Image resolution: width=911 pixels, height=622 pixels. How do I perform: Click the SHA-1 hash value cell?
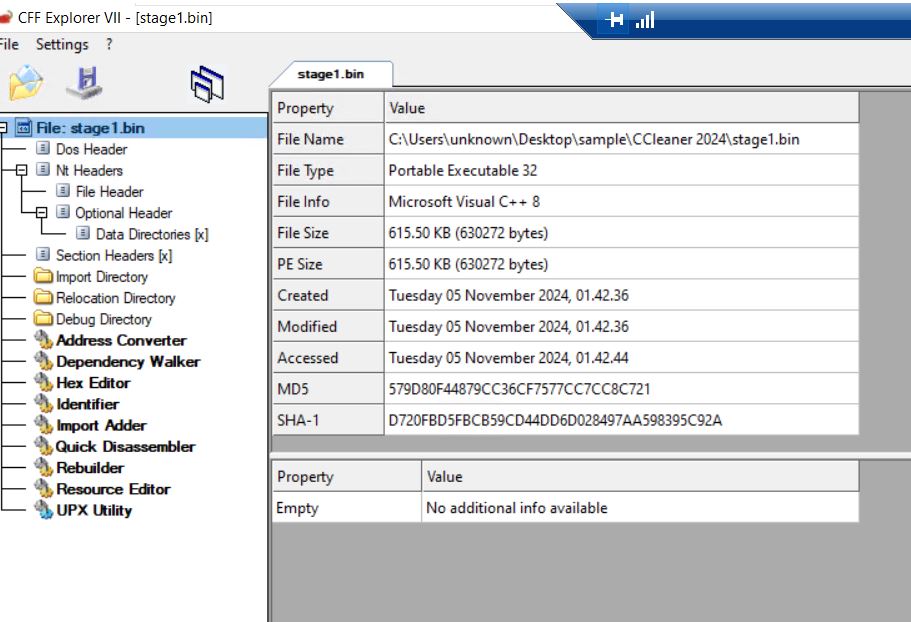tap(554, 420)
